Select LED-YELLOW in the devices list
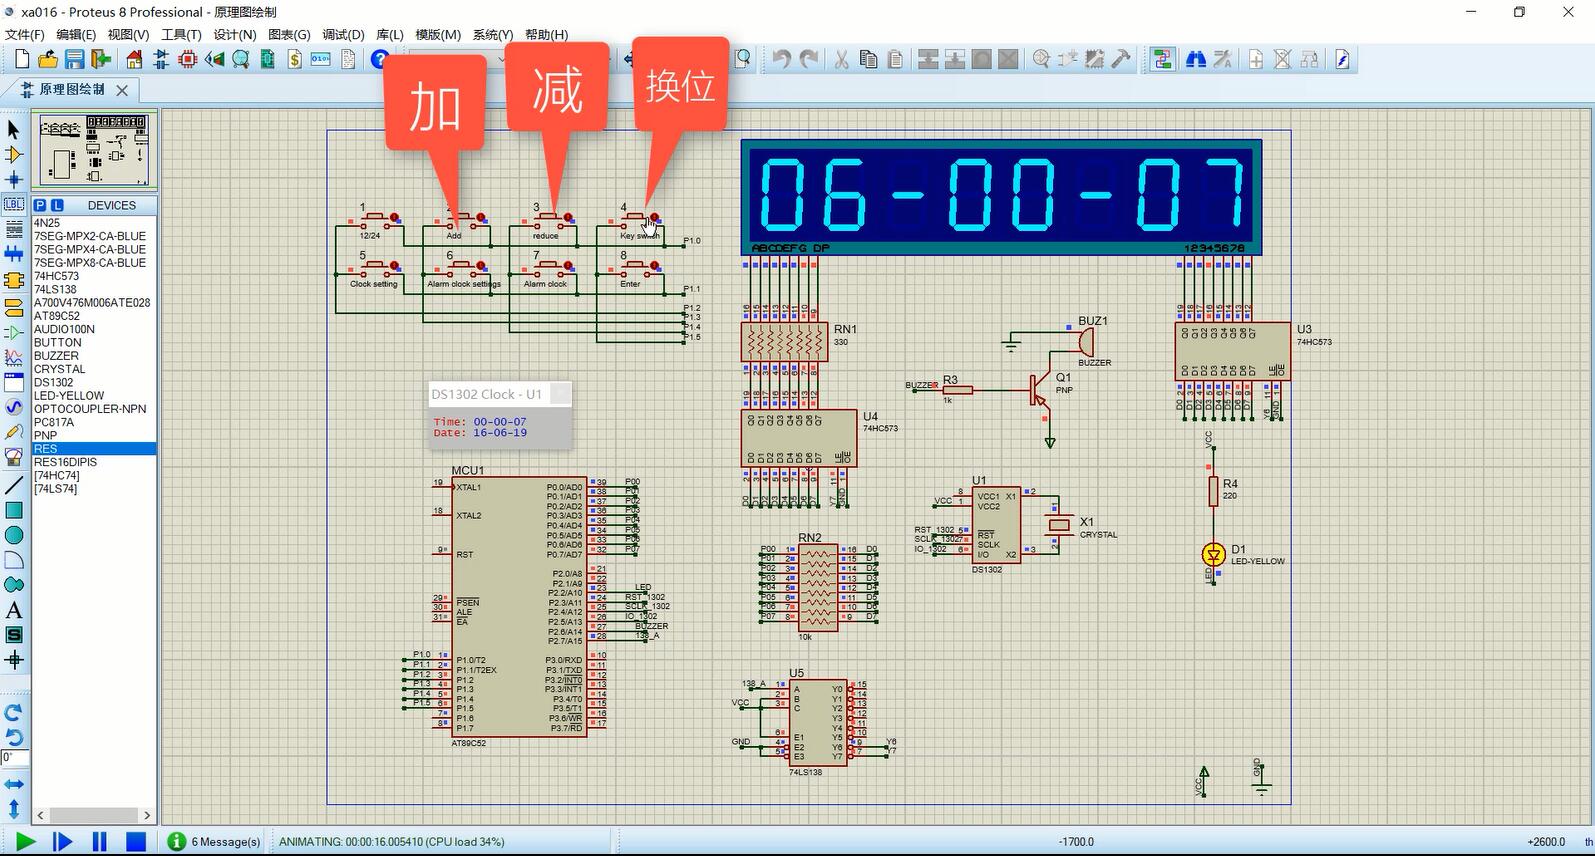This screenshot has height=856, width=1595. (94, 396)
